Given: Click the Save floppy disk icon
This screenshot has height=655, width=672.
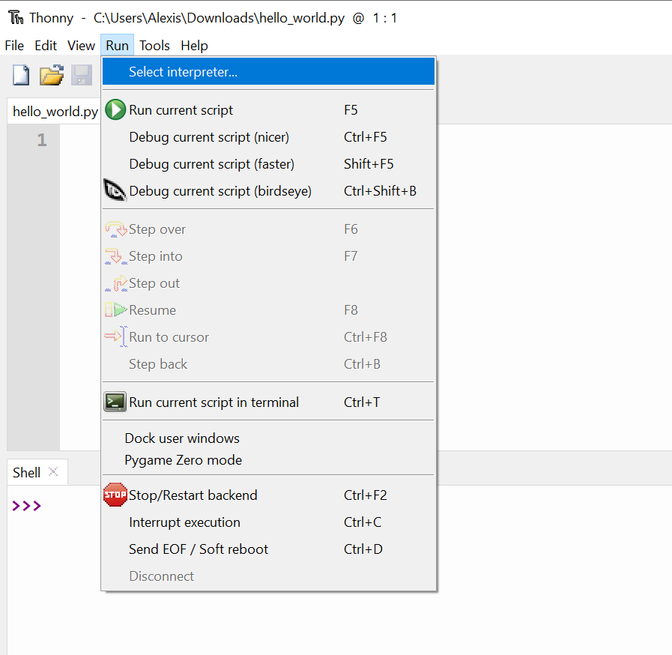Looking at the screenshot, I should 81,75.
